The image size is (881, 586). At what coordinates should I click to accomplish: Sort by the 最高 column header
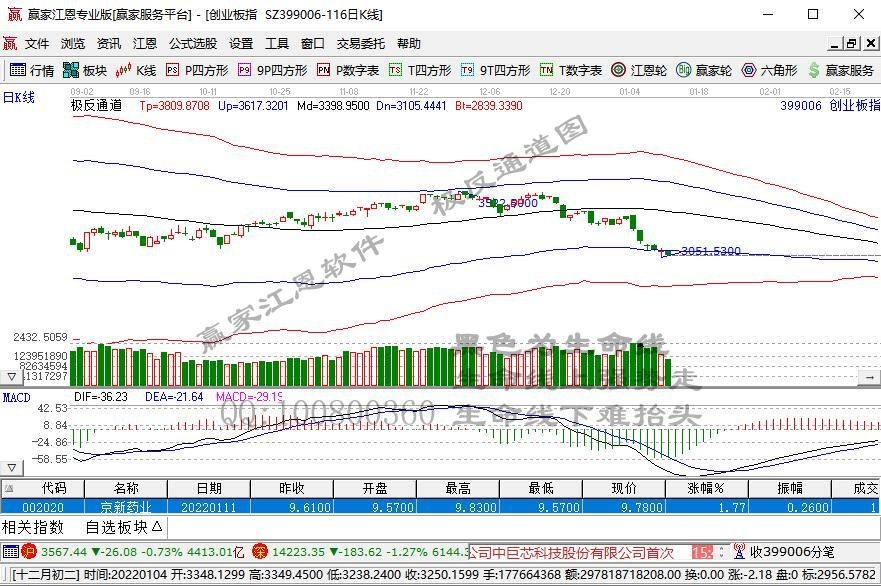tap(458, 488)
